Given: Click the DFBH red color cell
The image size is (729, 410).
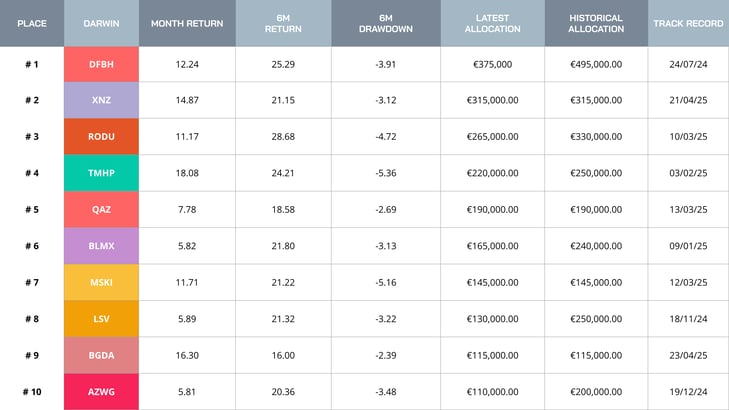Looking at the screenshot, I should [101, 64].
